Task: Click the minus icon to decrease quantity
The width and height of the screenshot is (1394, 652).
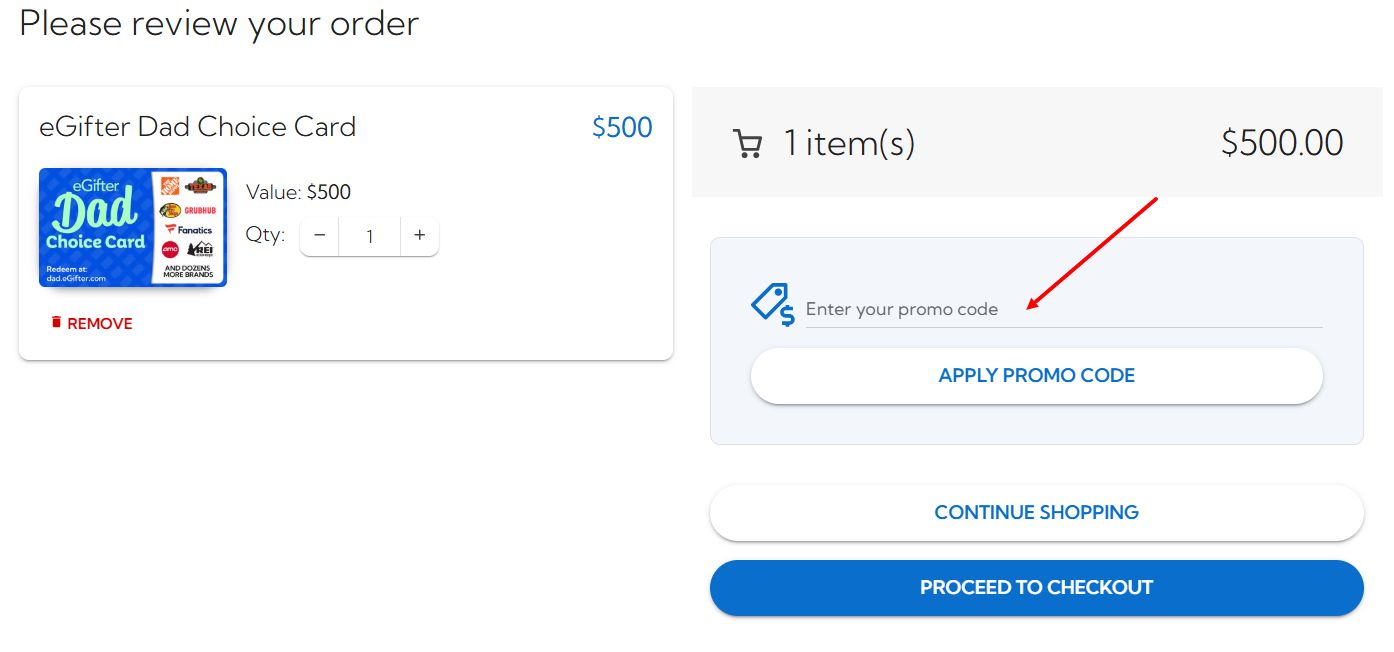Action: [x=319, y=236]
